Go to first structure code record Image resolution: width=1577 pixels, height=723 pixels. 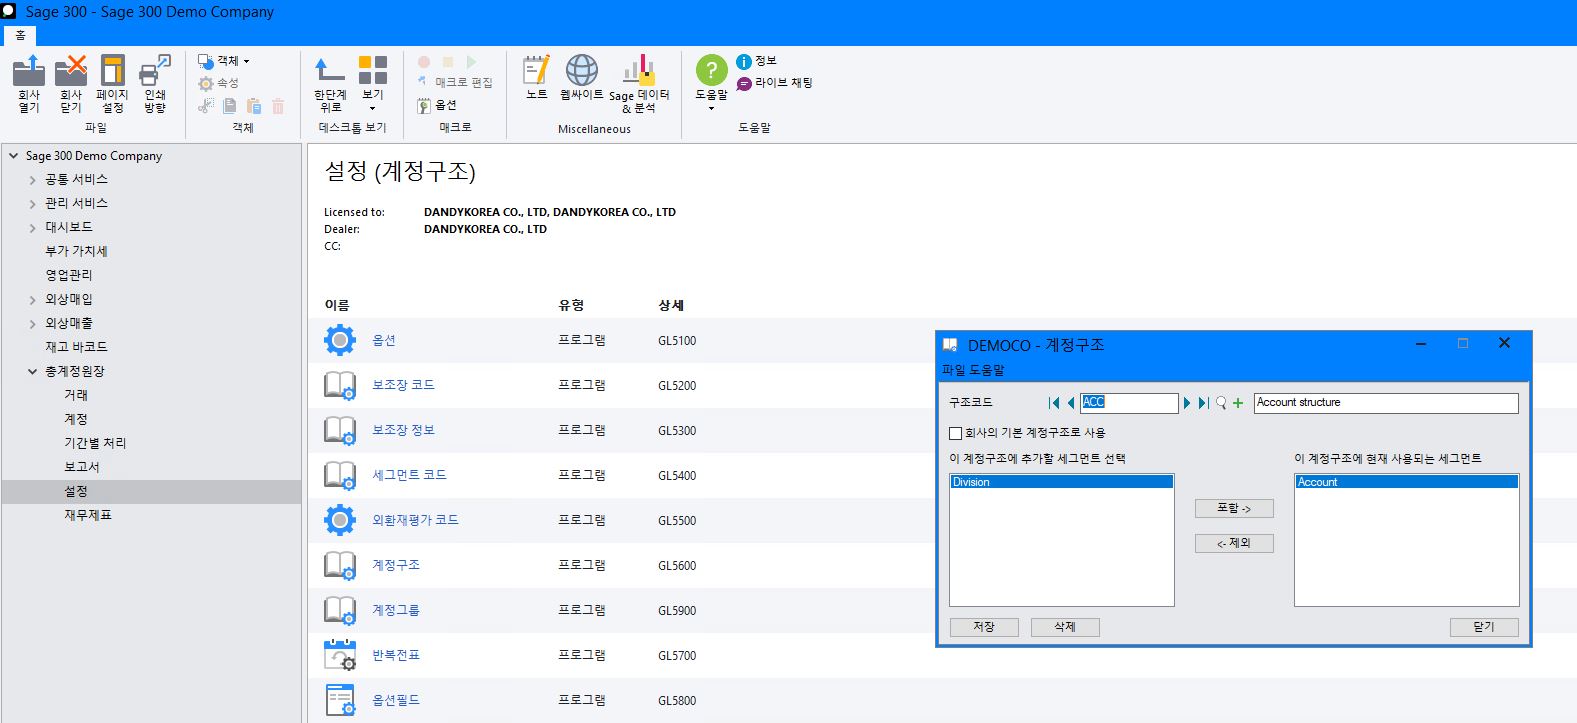click(1054, 403)
